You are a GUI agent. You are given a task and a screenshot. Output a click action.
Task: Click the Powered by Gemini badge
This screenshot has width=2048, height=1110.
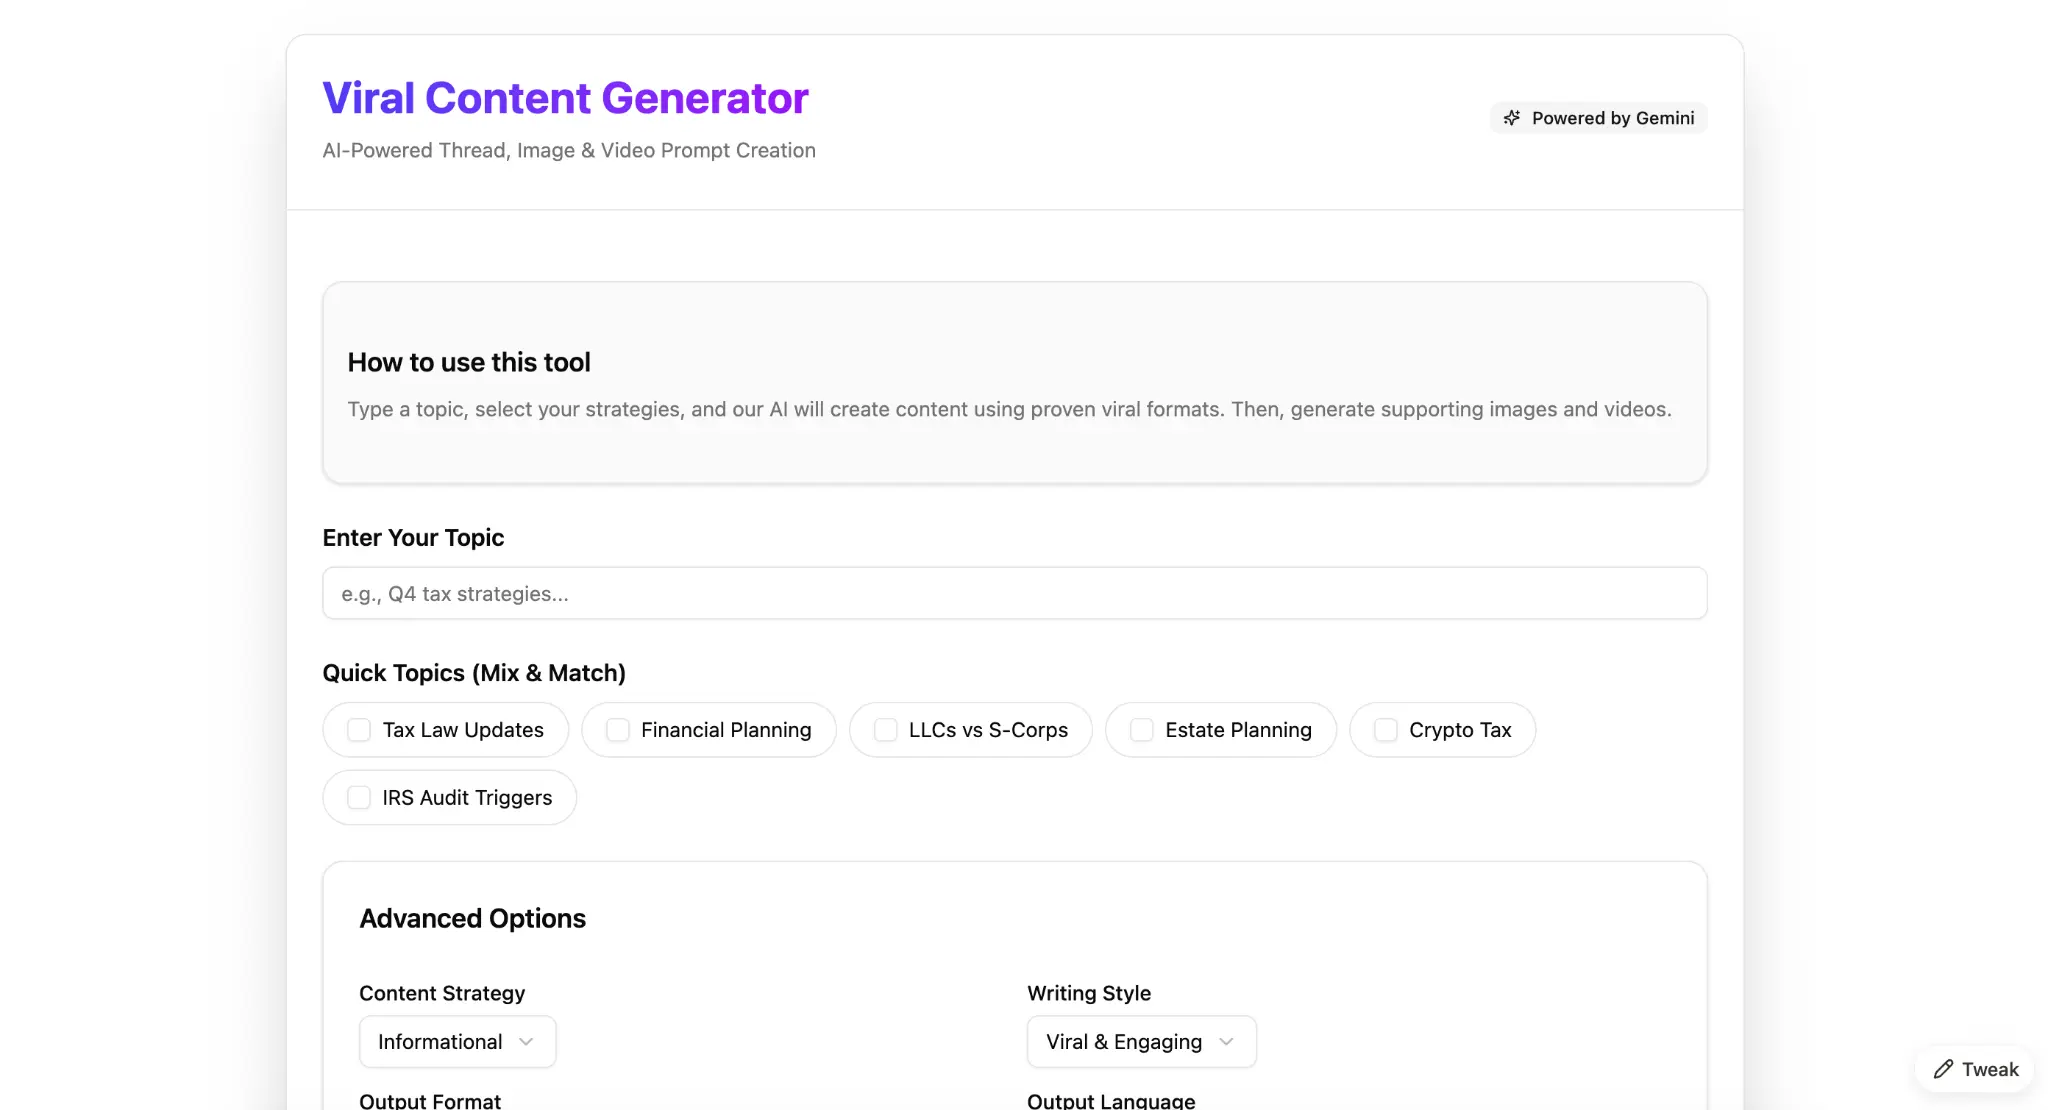pyautogui.click(x=1598, y=118)
